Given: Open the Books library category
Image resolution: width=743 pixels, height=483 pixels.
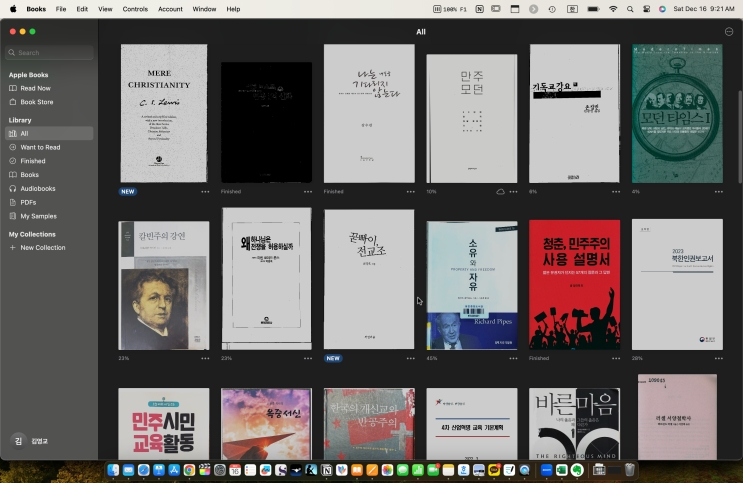Looking at the screenshot, I should pos(29,175).
